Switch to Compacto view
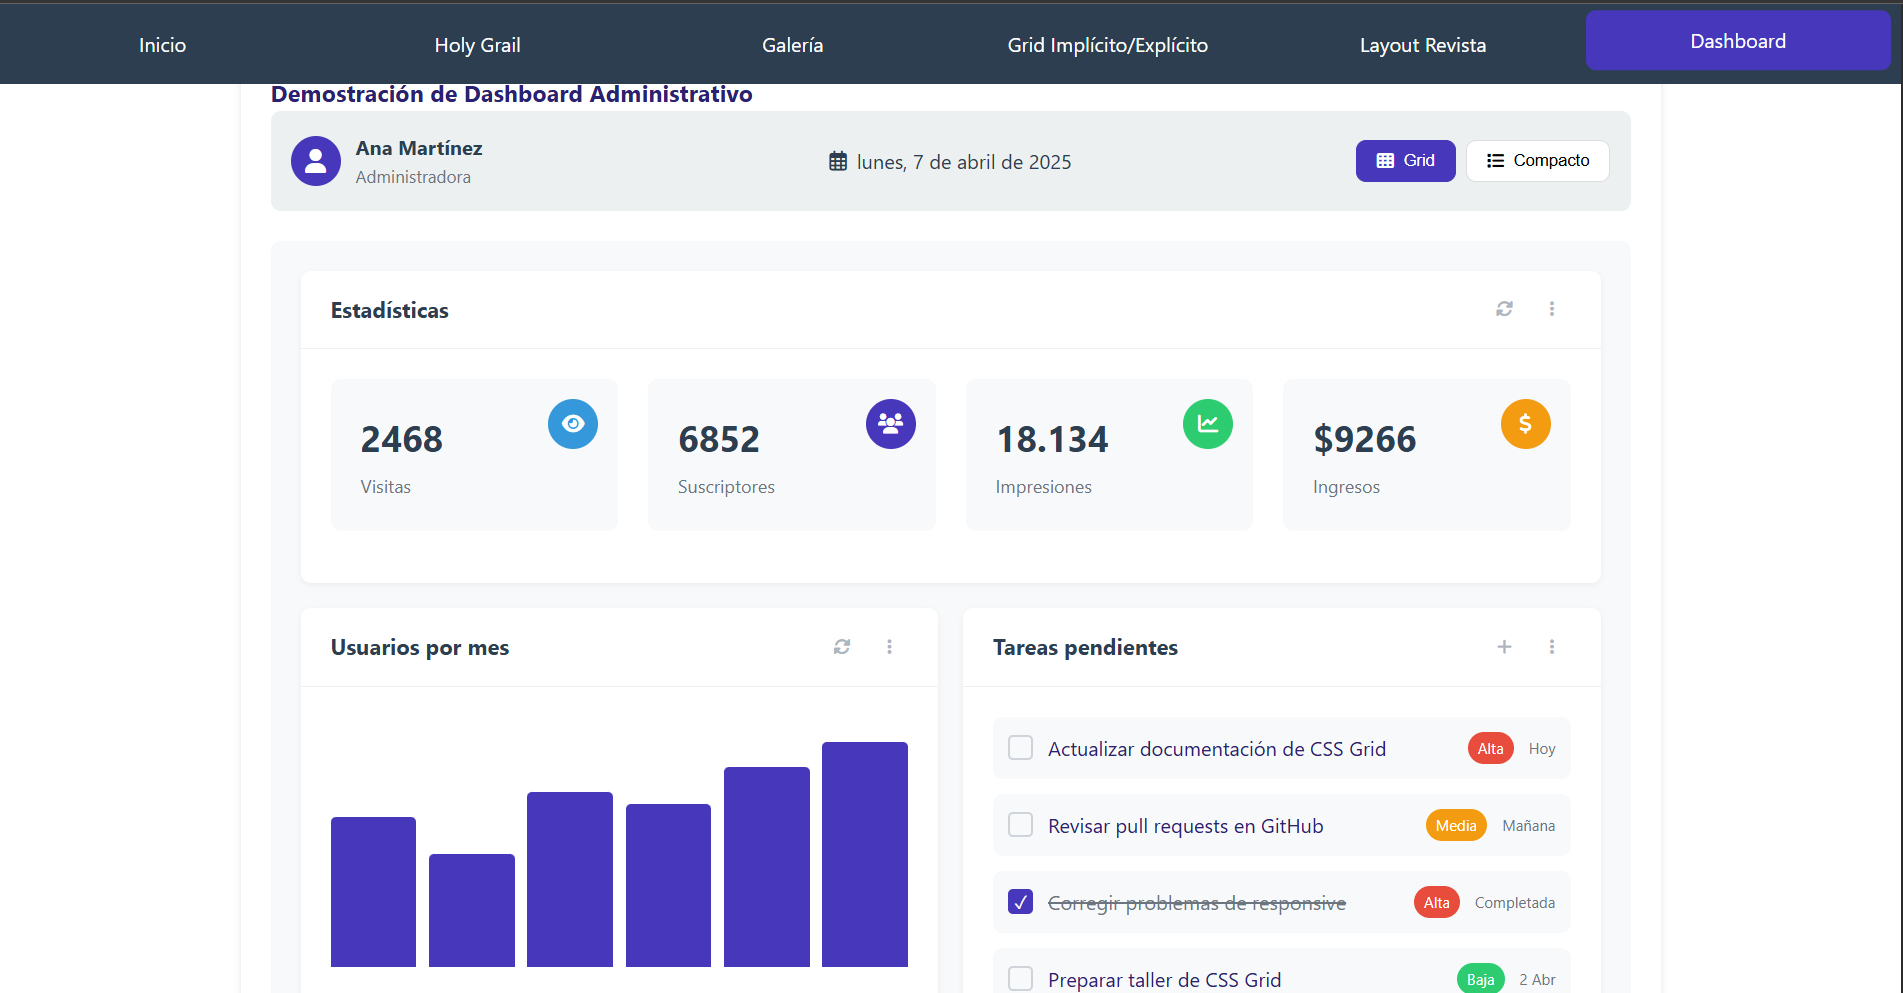The height and width of the screenshot is (993, 1903). point(1537,161)
